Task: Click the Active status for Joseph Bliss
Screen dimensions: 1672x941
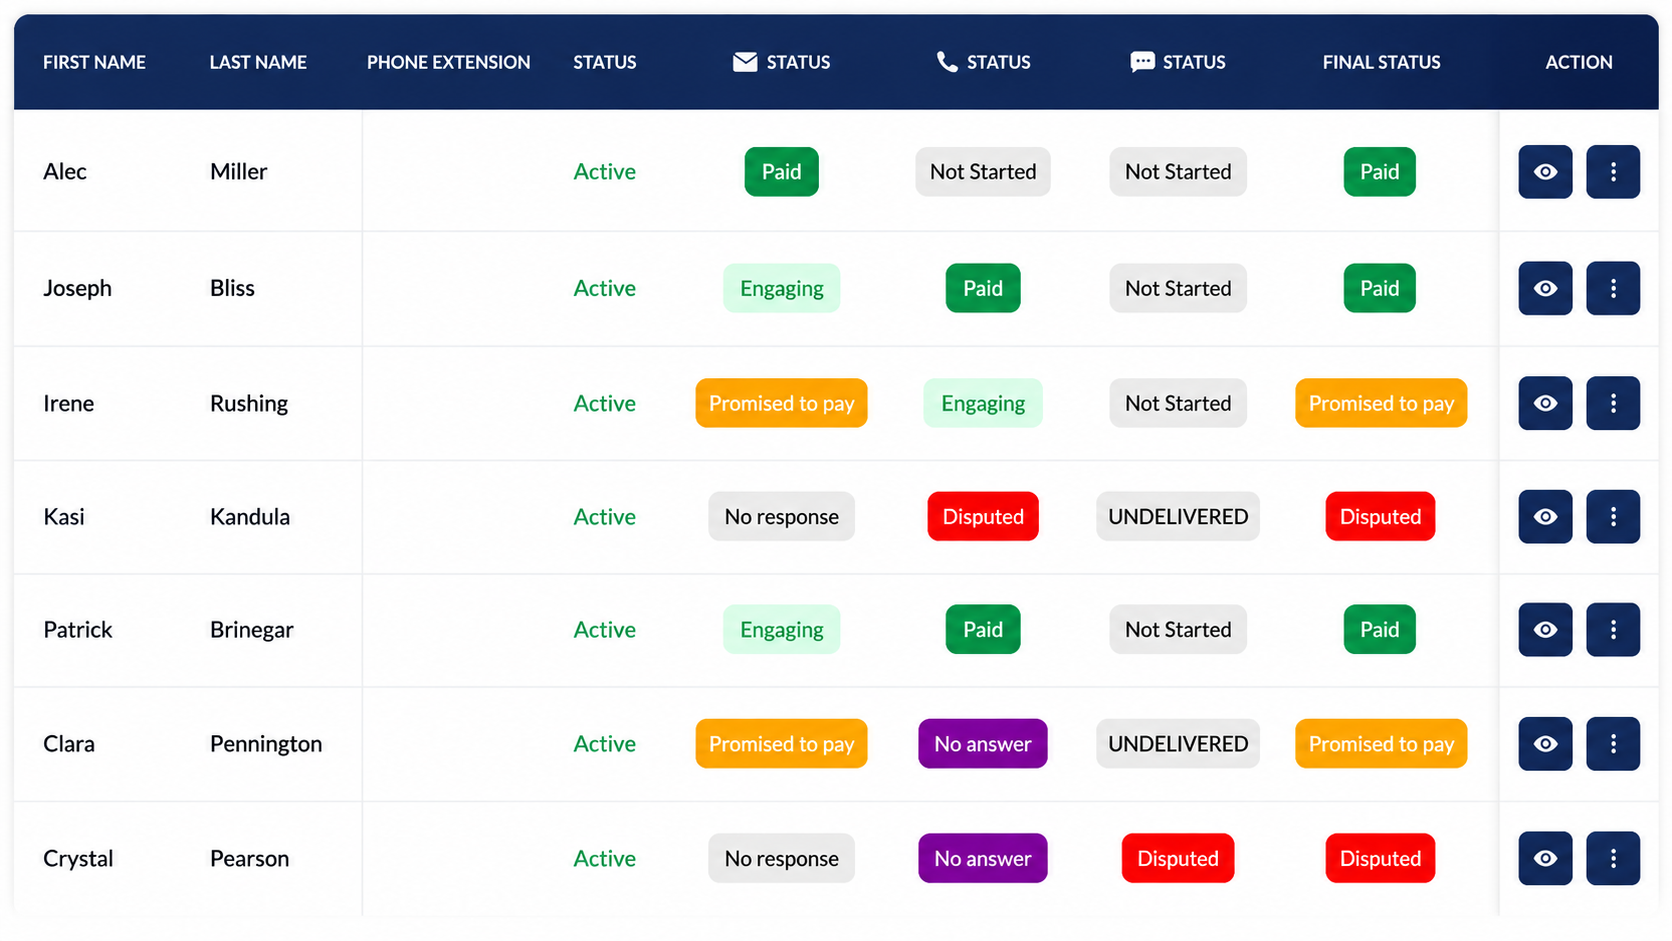Action: pos(604,288)
